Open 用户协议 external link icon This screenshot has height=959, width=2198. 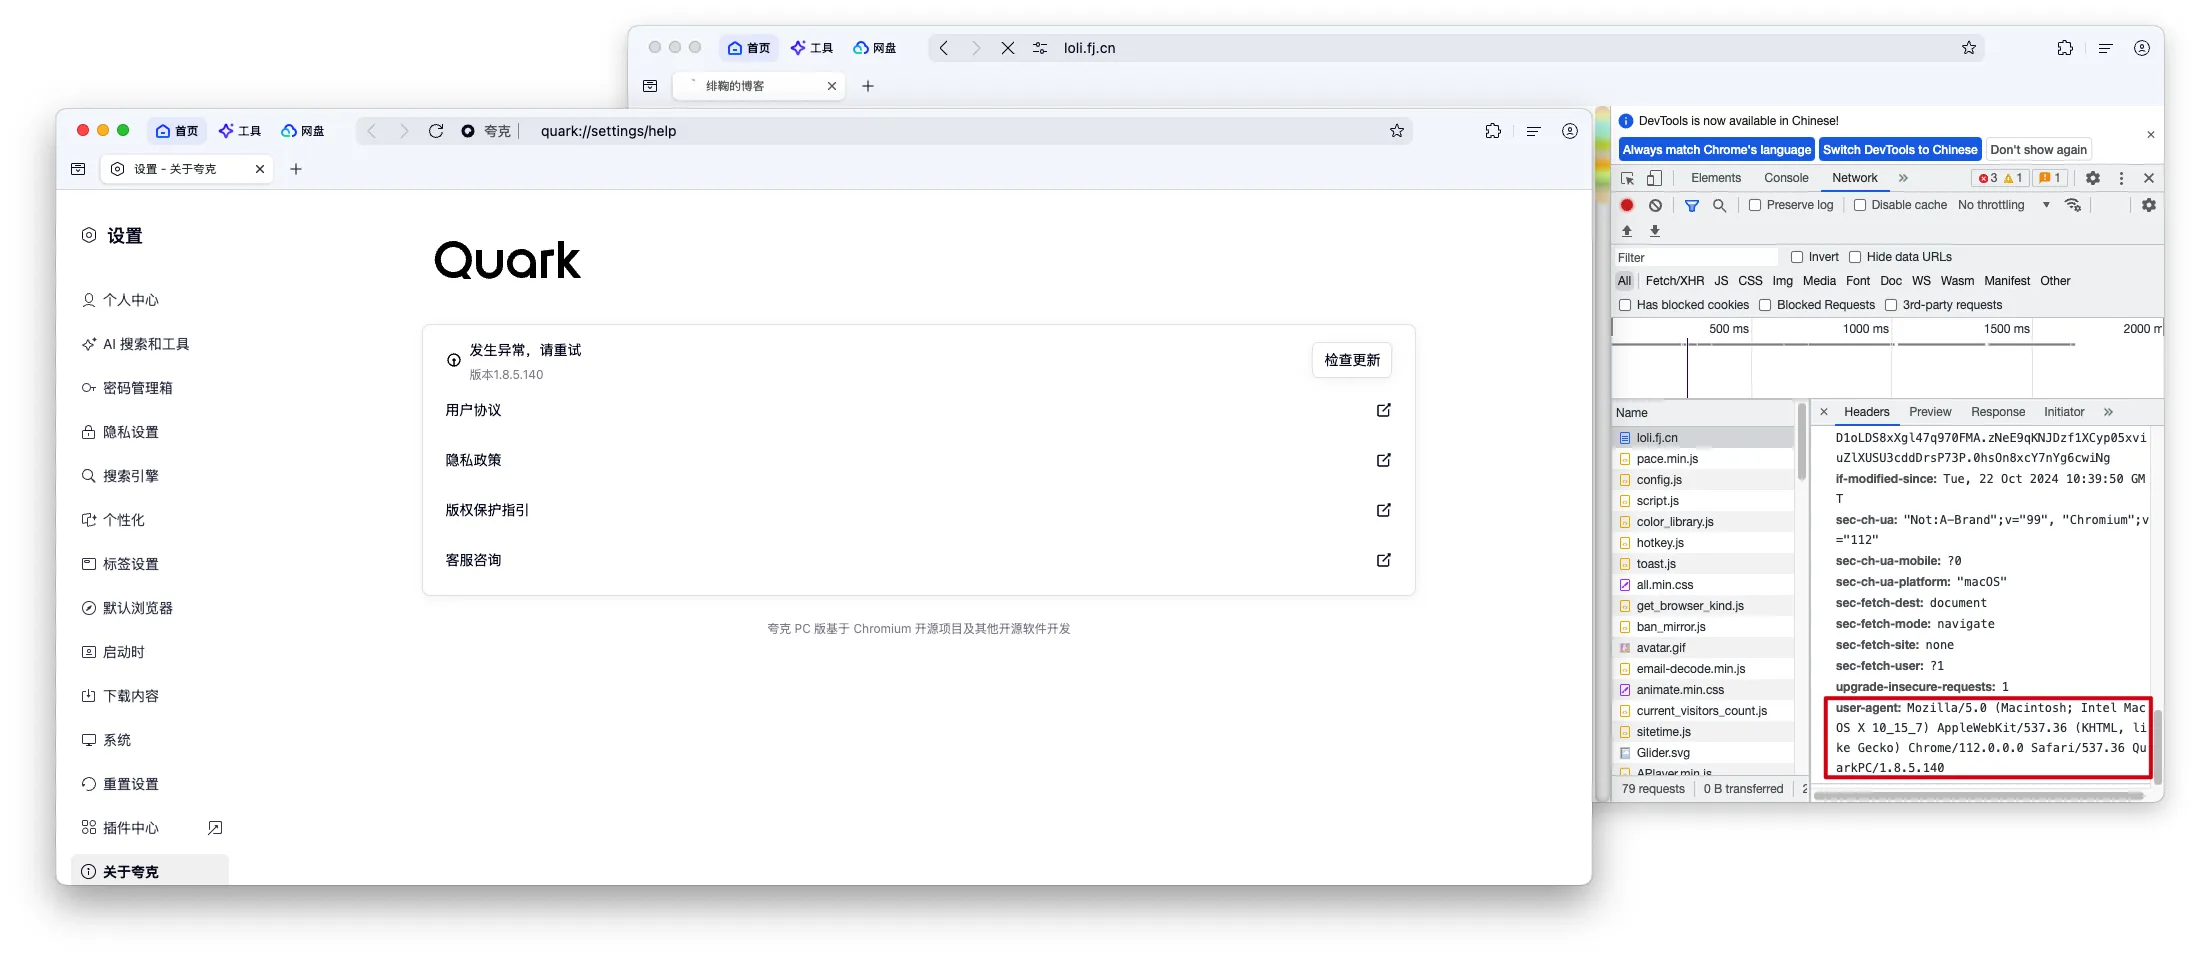tap(1384, 410)
